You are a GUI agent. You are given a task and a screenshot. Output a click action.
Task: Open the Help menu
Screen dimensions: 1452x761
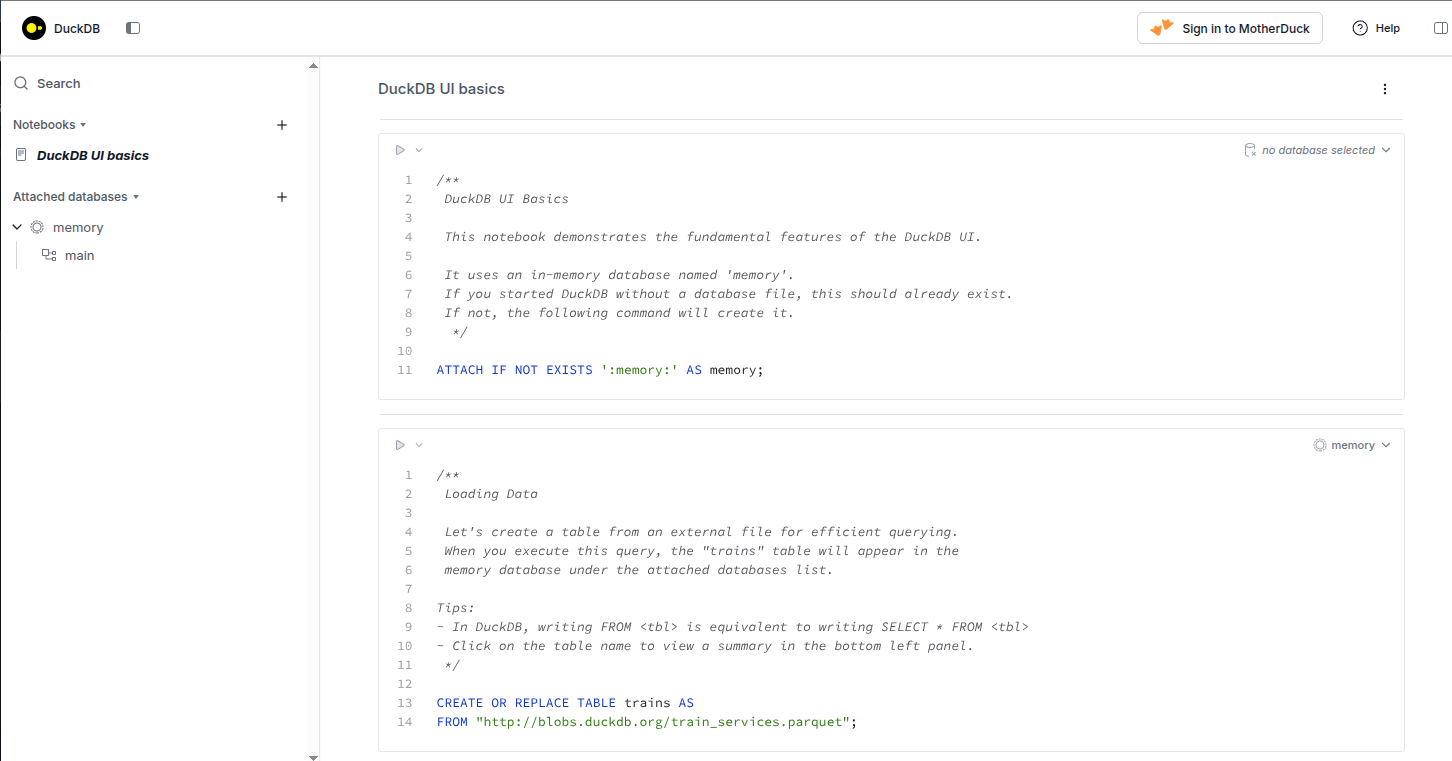(x=1376, y=28)
